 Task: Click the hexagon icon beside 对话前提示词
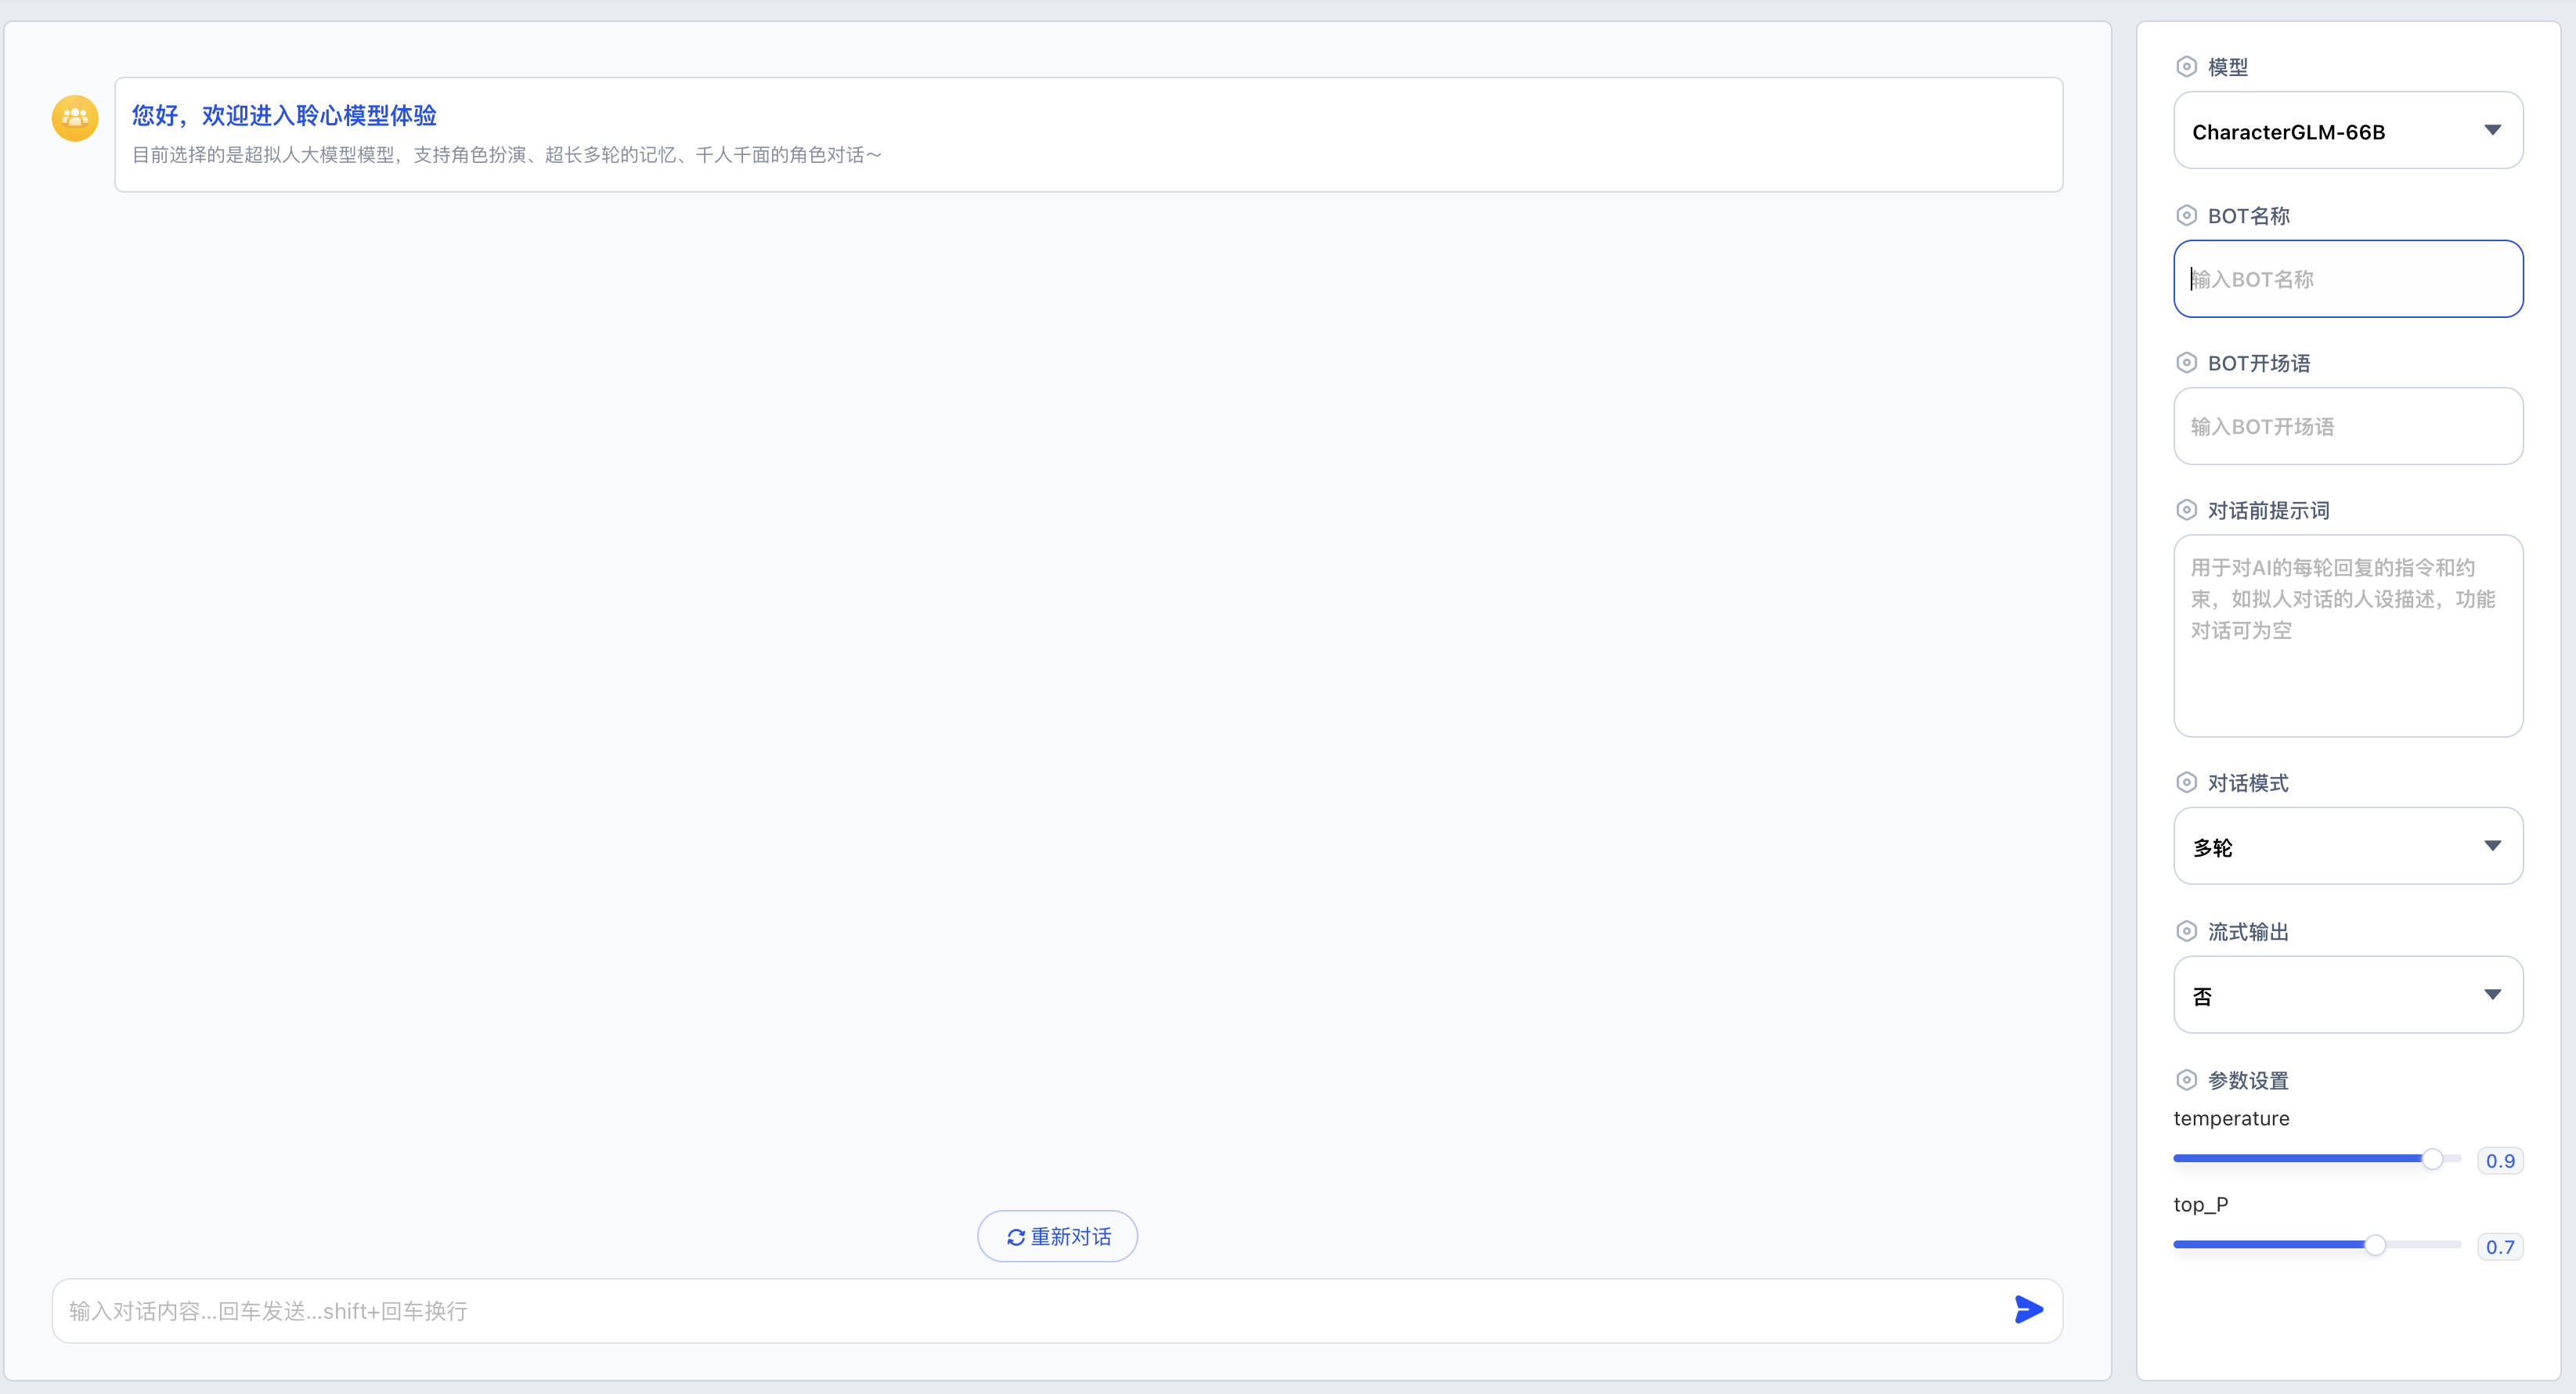point(2186,510)
